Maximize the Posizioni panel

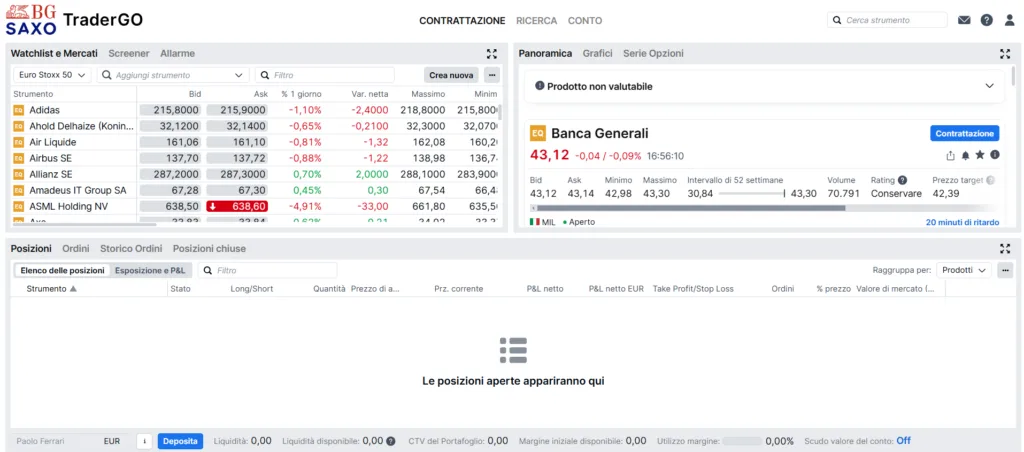click(x=1005, y=249)
